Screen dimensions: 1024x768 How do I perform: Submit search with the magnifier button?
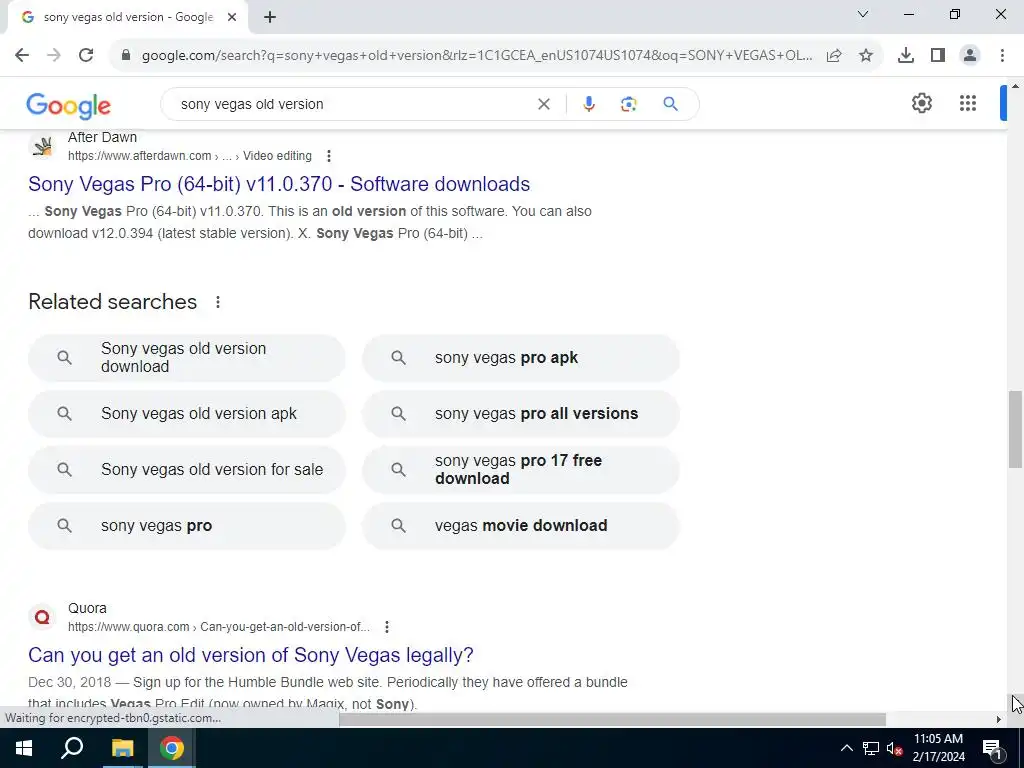tap(670, 104)
